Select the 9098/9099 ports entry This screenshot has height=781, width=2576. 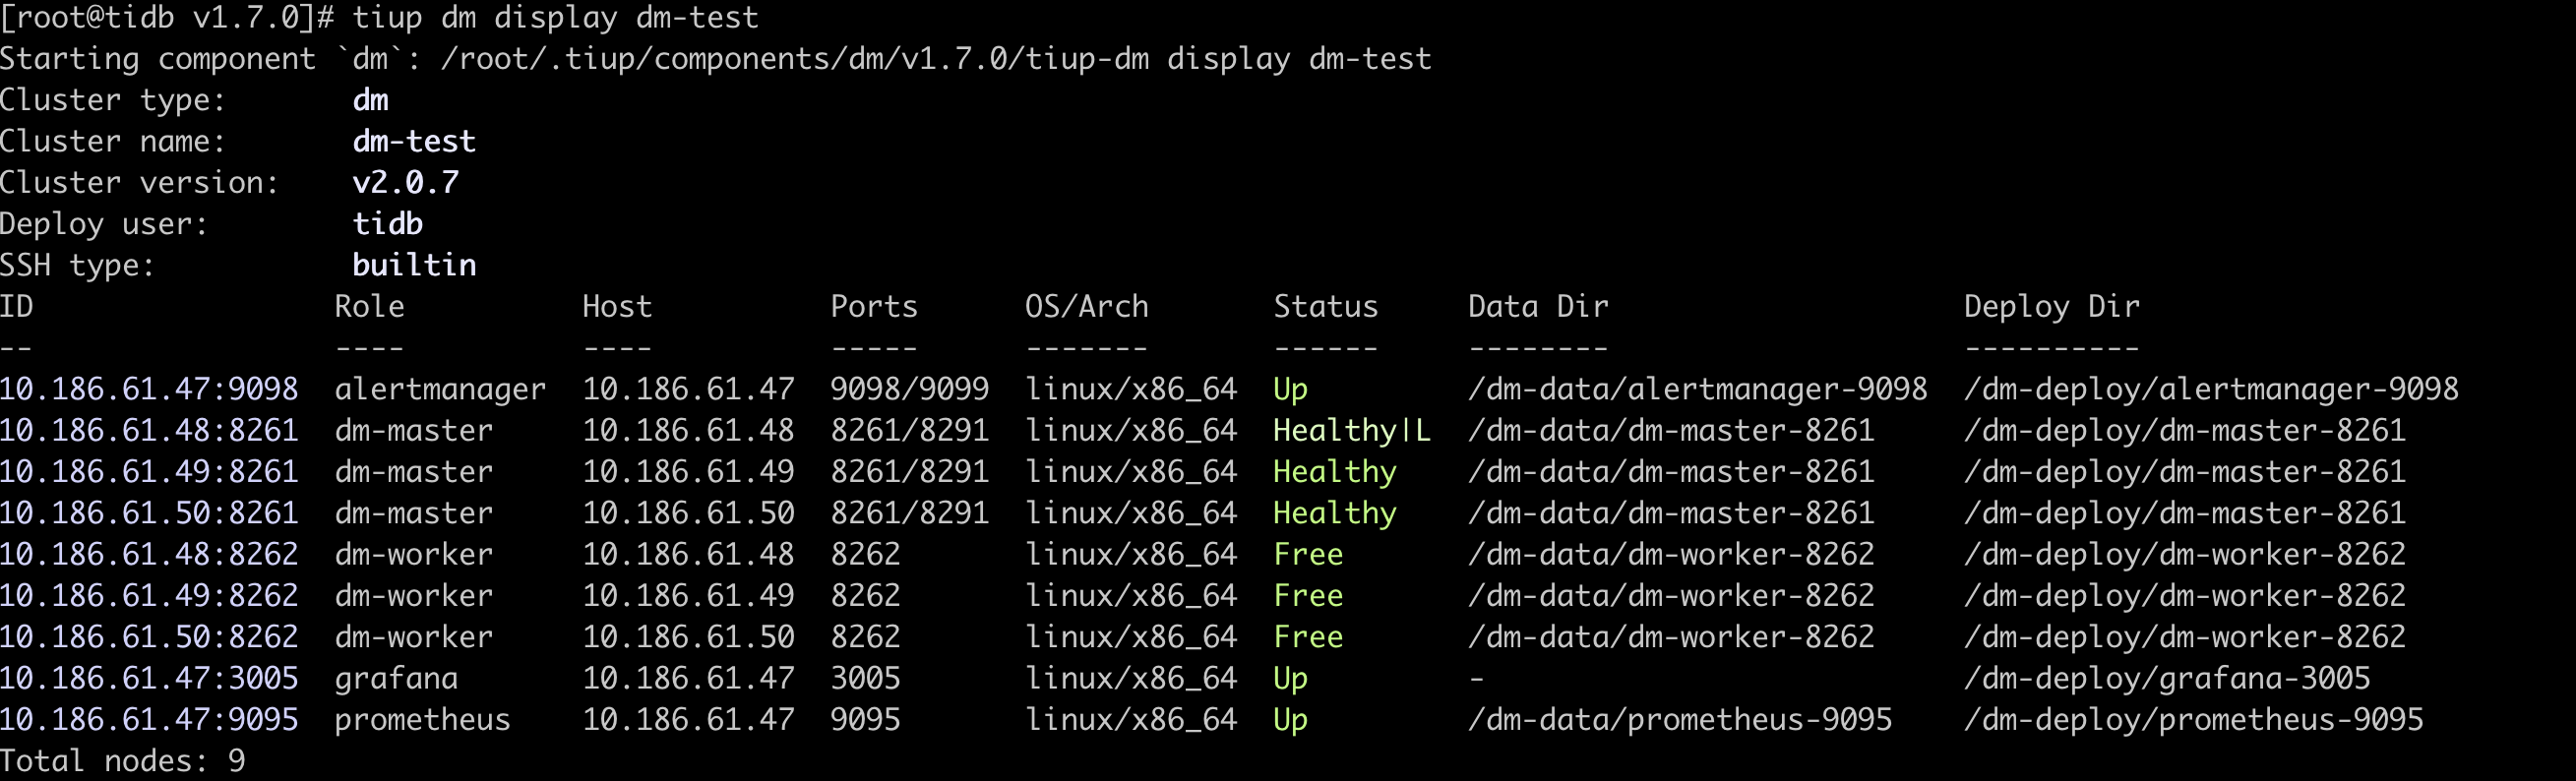click(x=909, y=389)
